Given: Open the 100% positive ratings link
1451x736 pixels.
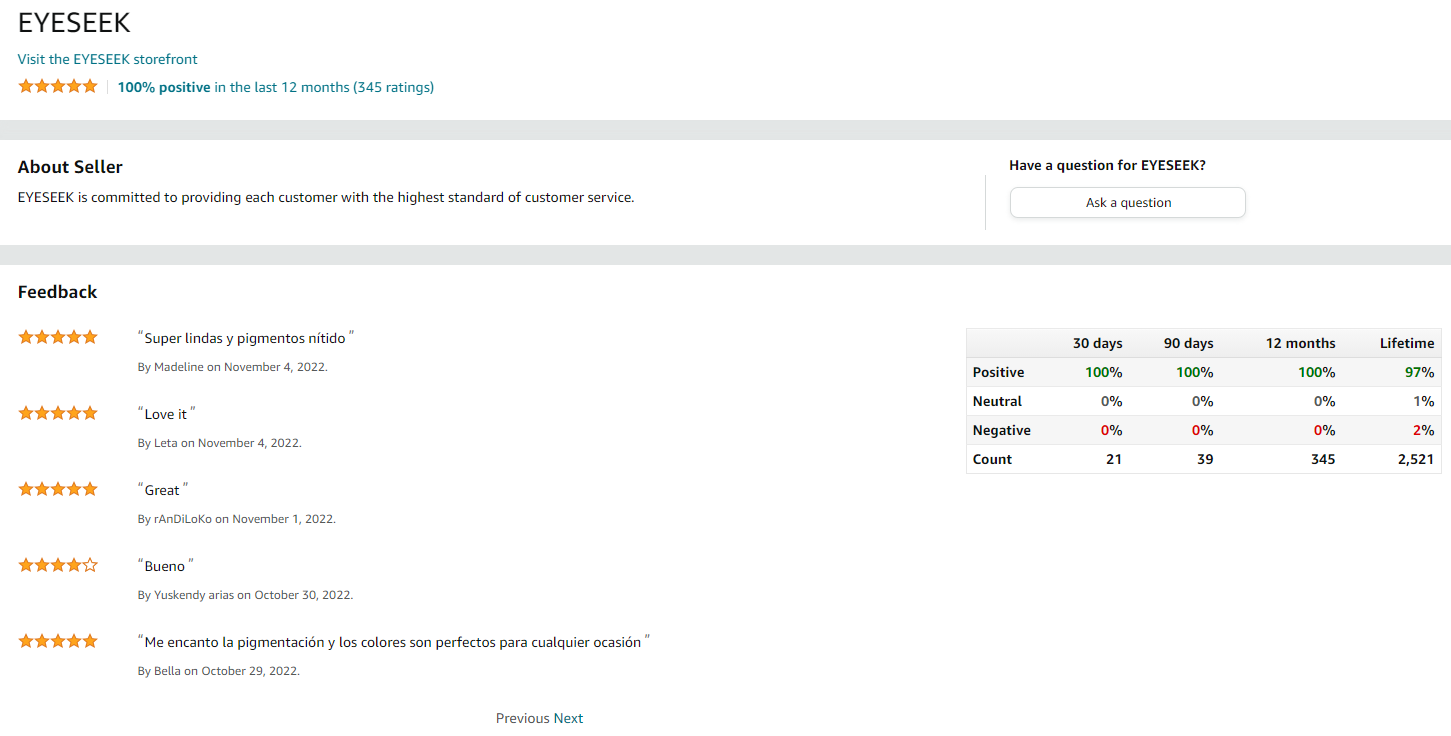Looking at the screenshot, I should tap(276, 87).
